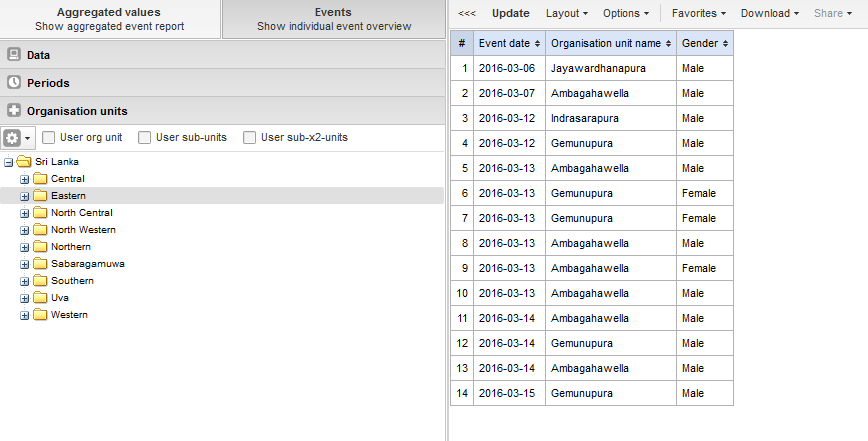Click the Sri Lanka open folder icon
Image resolution: width=868 pixels, height=441 pixels.
point(24,161)
